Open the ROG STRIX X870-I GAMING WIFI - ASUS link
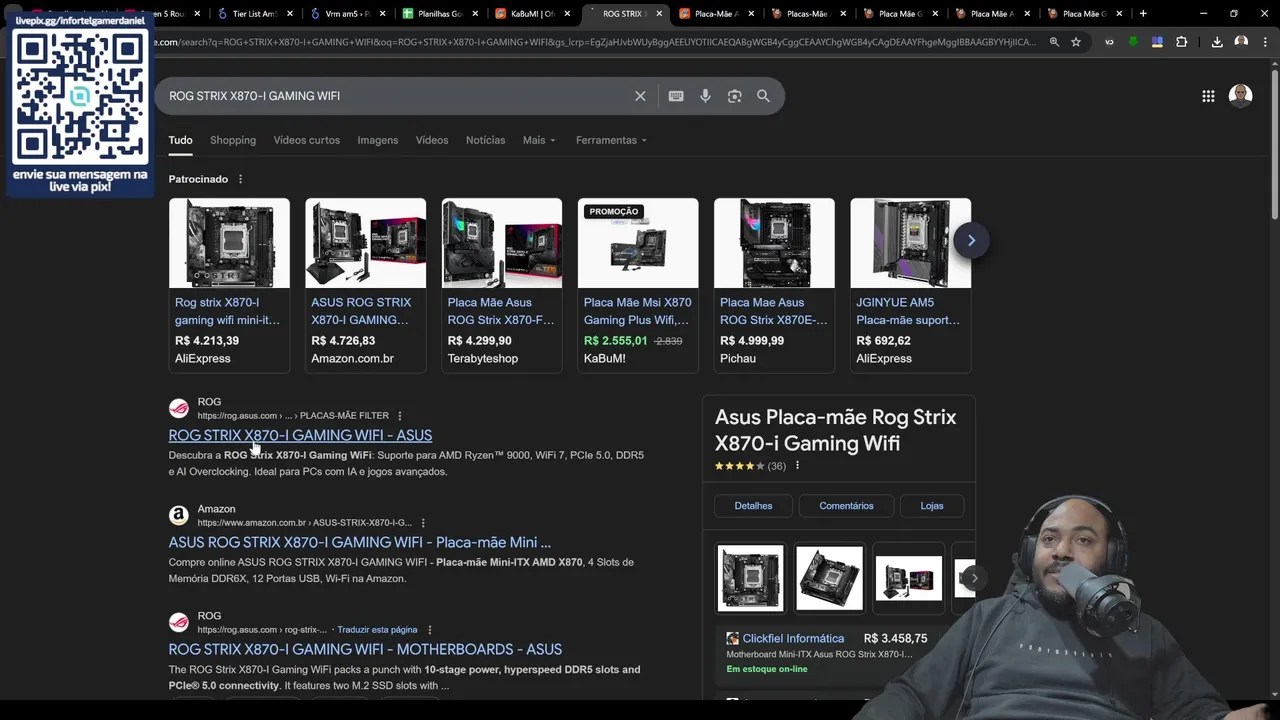This screenshot has width=1280, height=720. pyautogui.click(x=300, y=435)
